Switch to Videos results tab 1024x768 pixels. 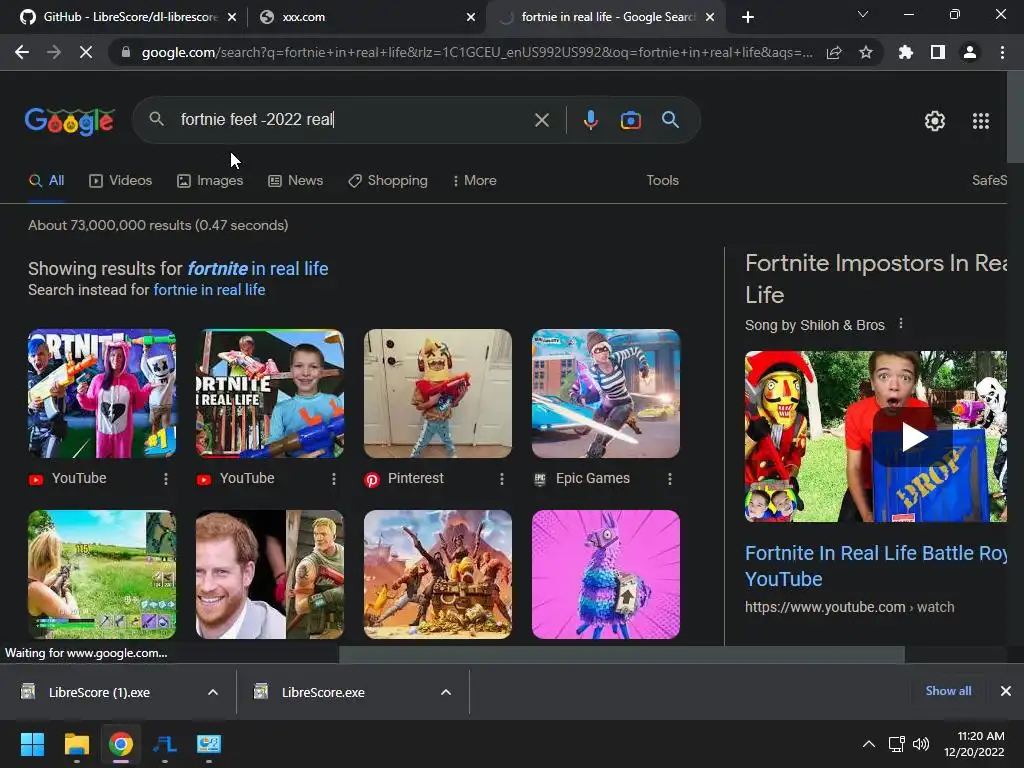[121, 180]
